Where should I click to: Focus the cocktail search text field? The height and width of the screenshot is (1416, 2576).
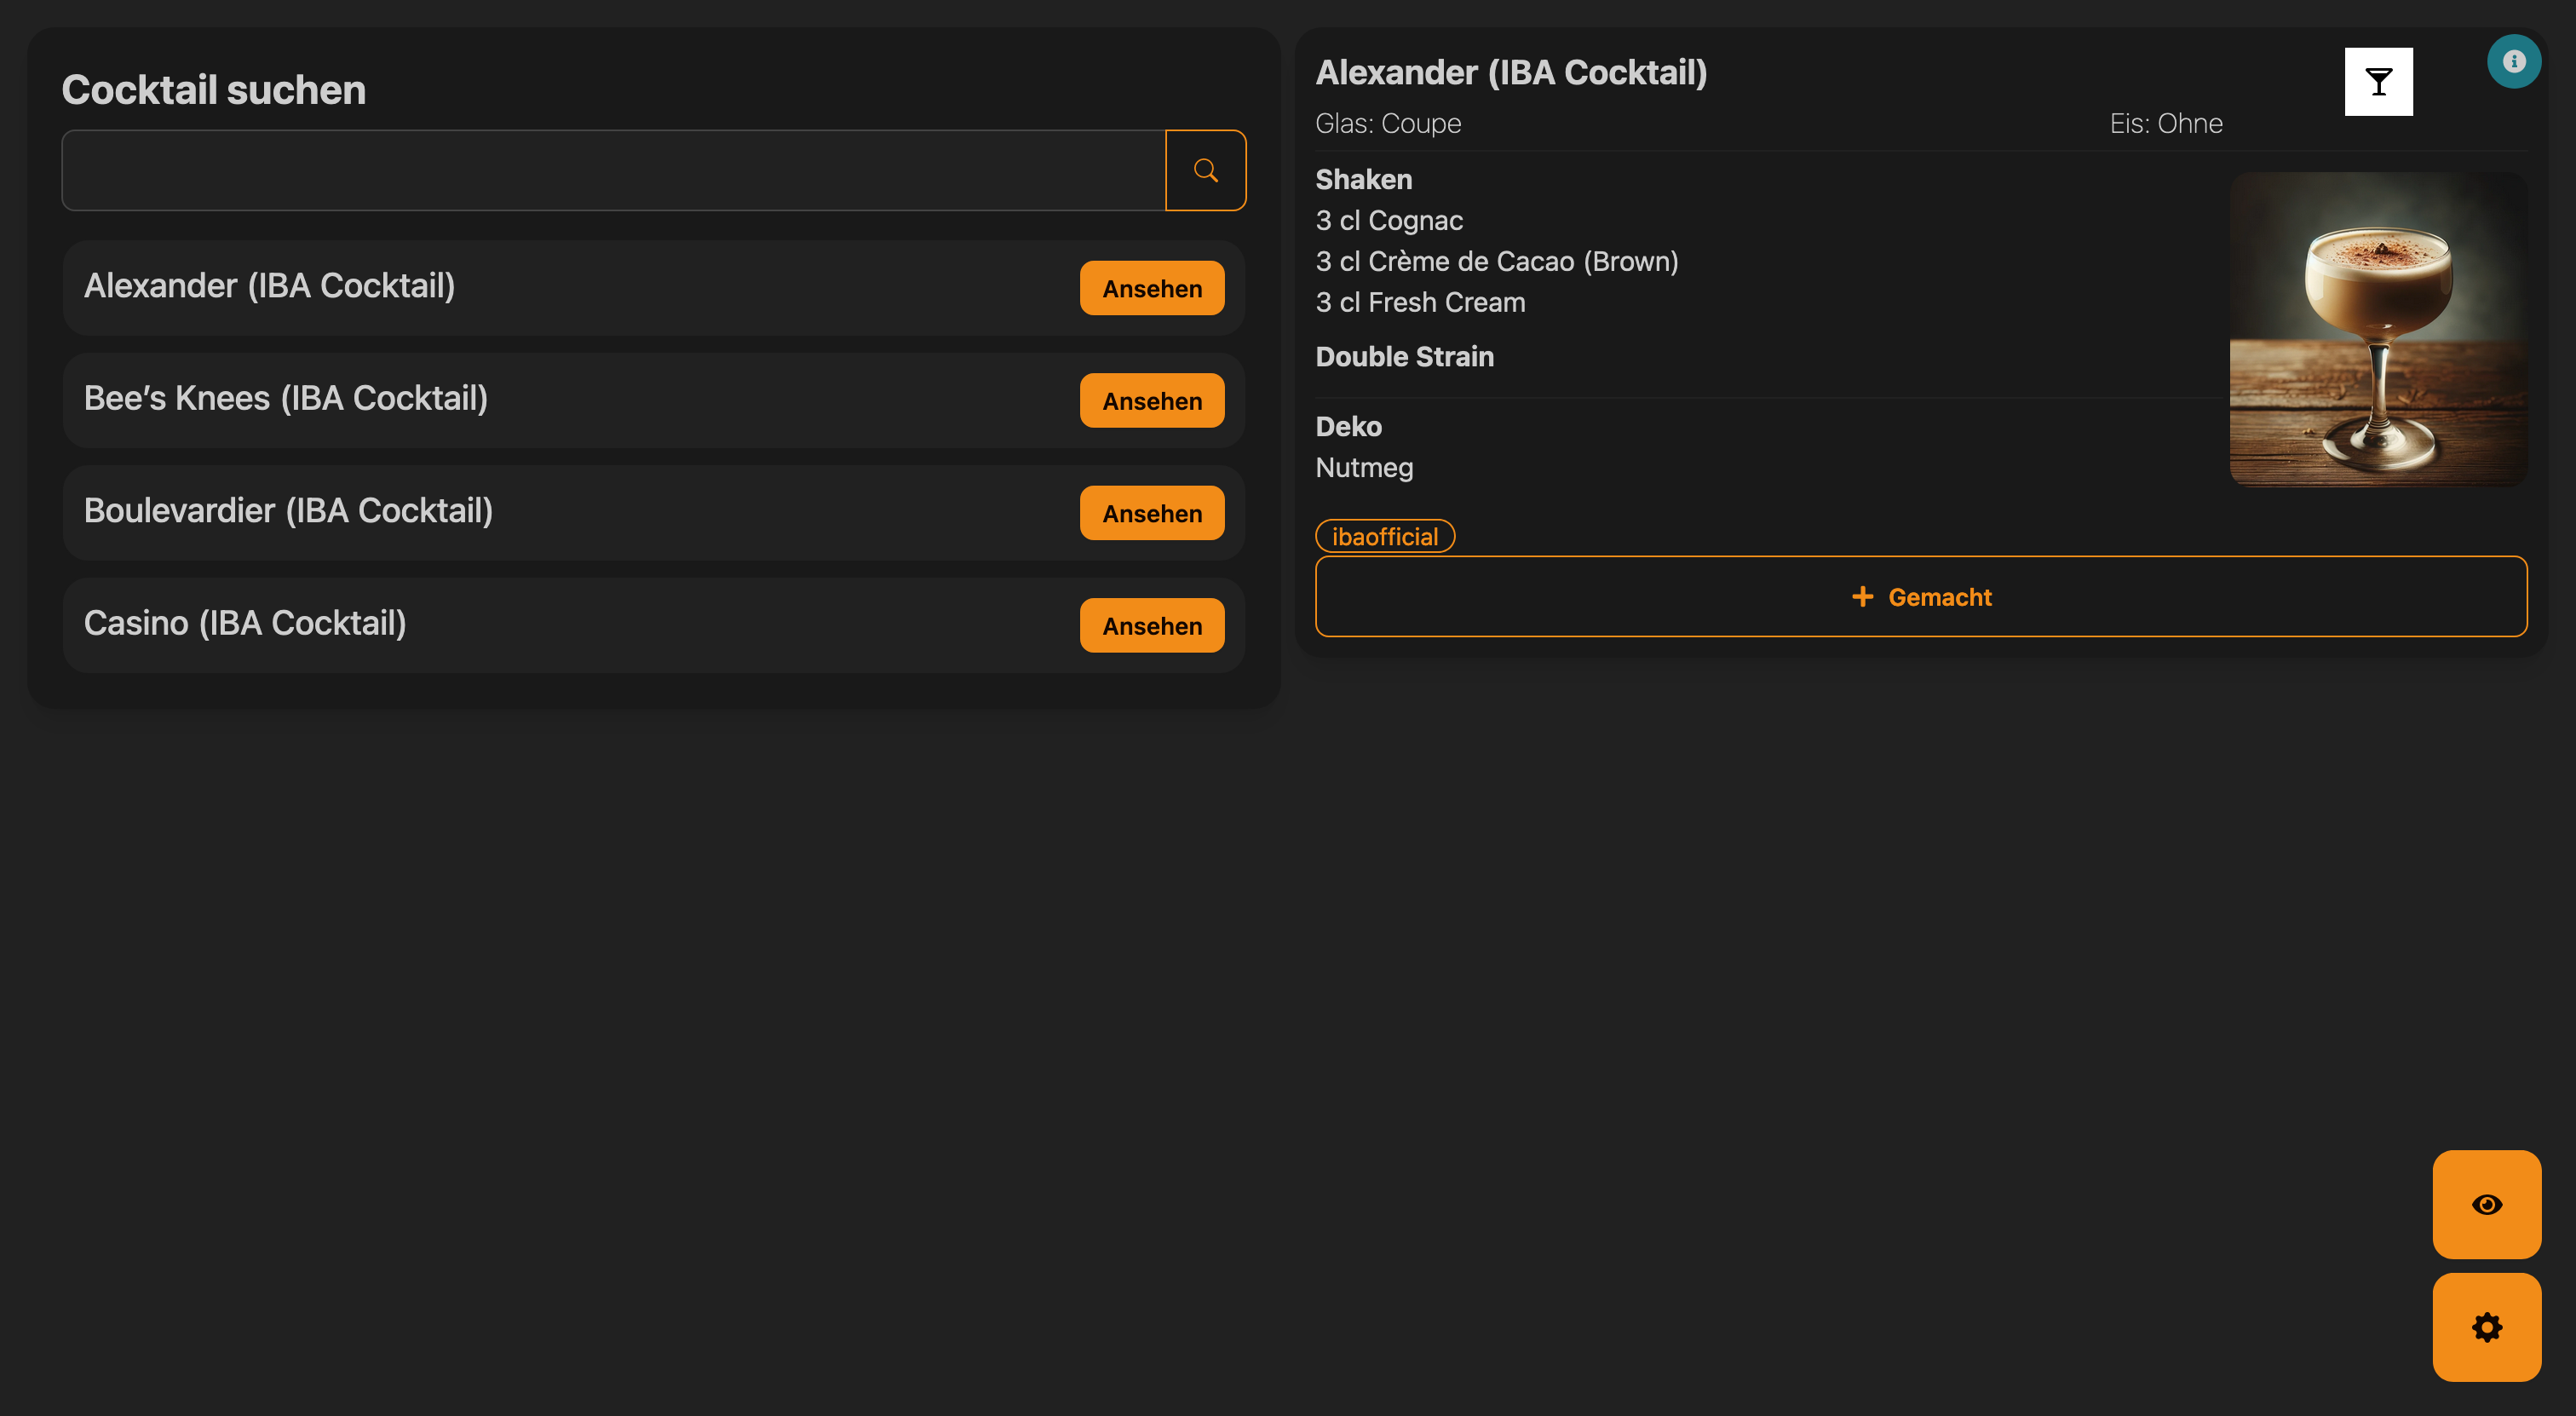coord(613,170)
